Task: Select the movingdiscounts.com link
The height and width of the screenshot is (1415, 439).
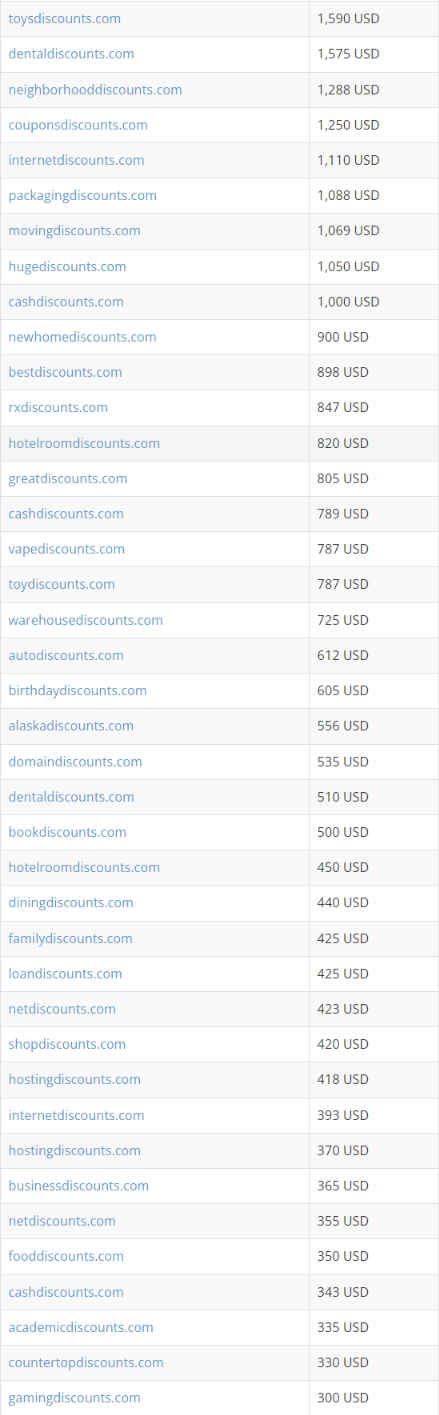Action: click(74, 230)
